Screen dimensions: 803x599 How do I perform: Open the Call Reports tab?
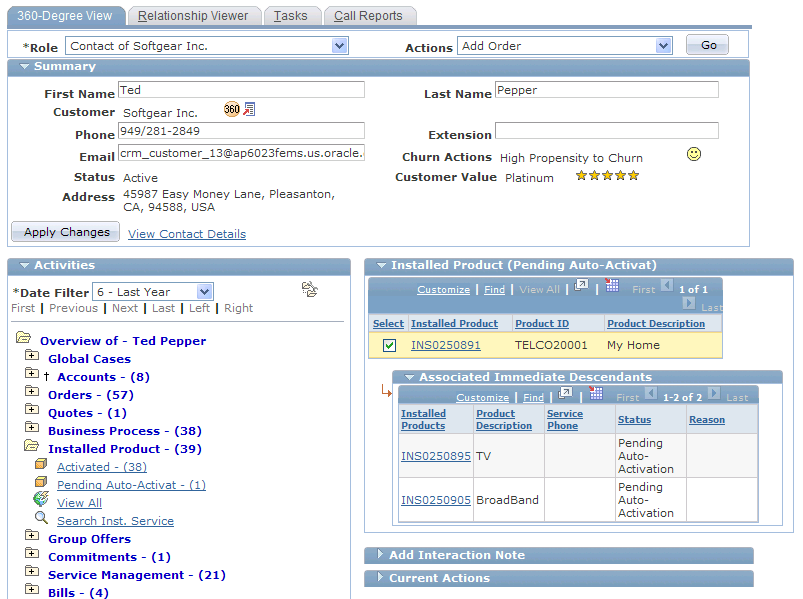[x=369, y=16]
